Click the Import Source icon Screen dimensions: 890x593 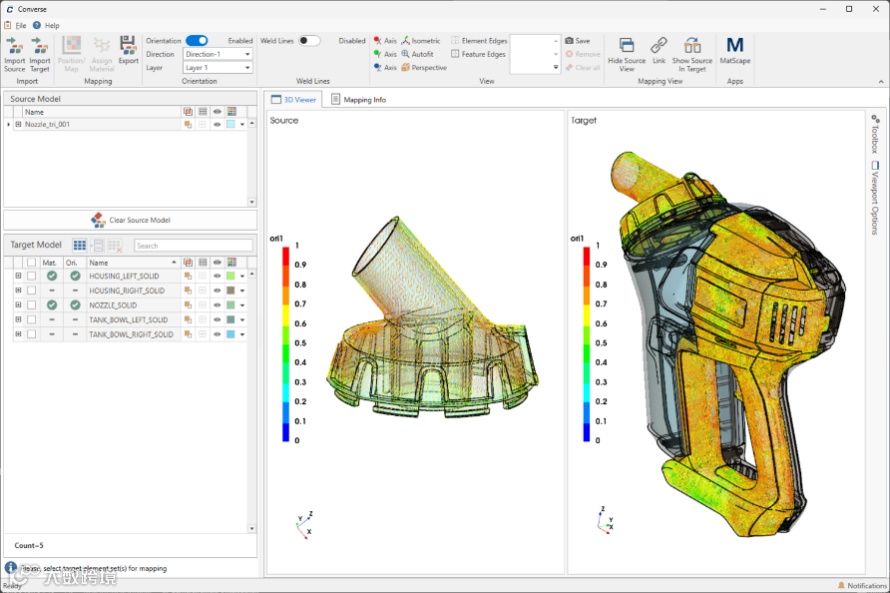pyautogui.click(x=14, y=46)
